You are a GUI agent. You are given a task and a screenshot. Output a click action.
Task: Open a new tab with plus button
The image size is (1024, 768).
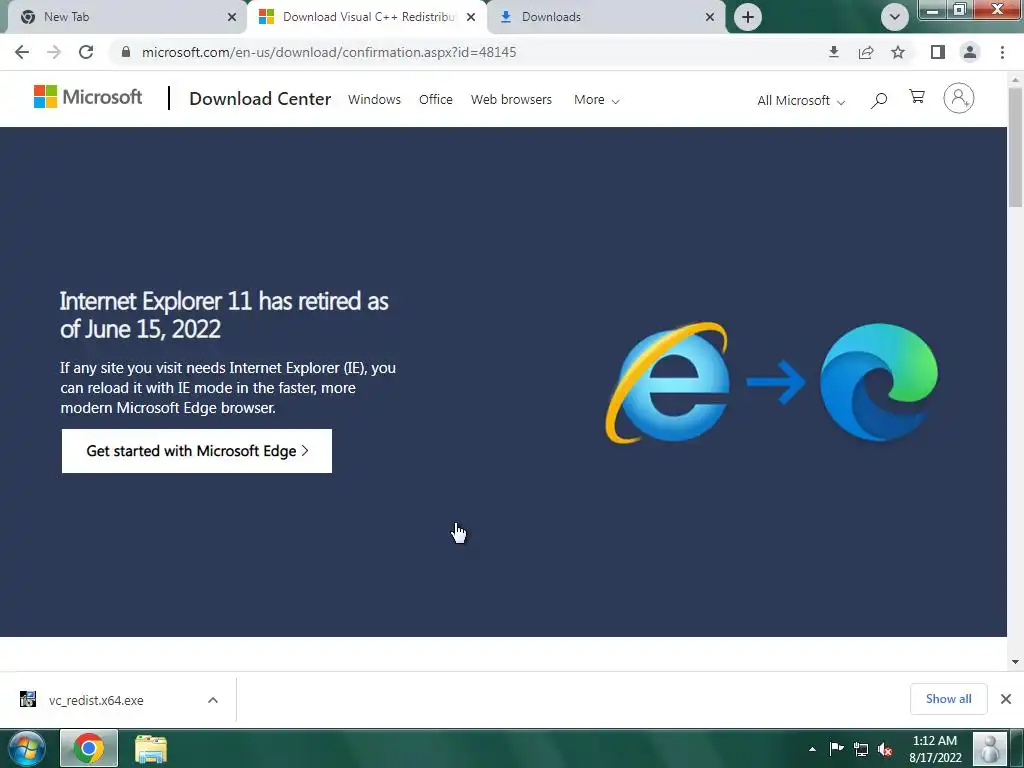click(x=748, y=17)
